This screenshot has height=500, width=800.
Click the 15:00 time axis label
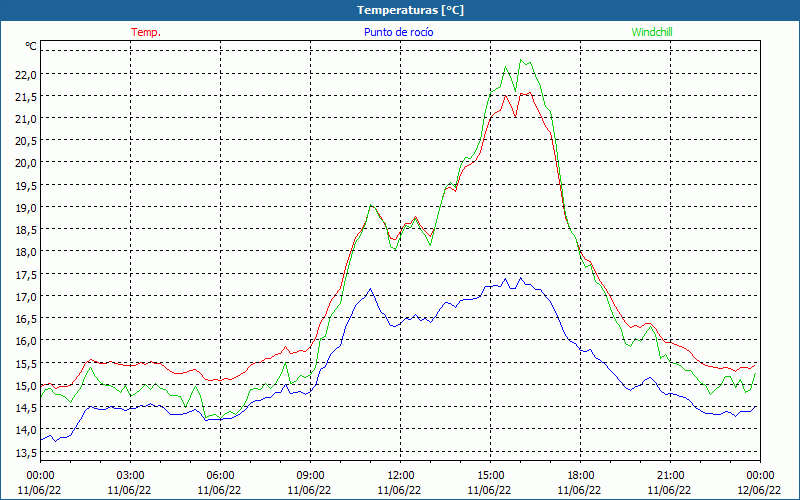tap(490, 475)
